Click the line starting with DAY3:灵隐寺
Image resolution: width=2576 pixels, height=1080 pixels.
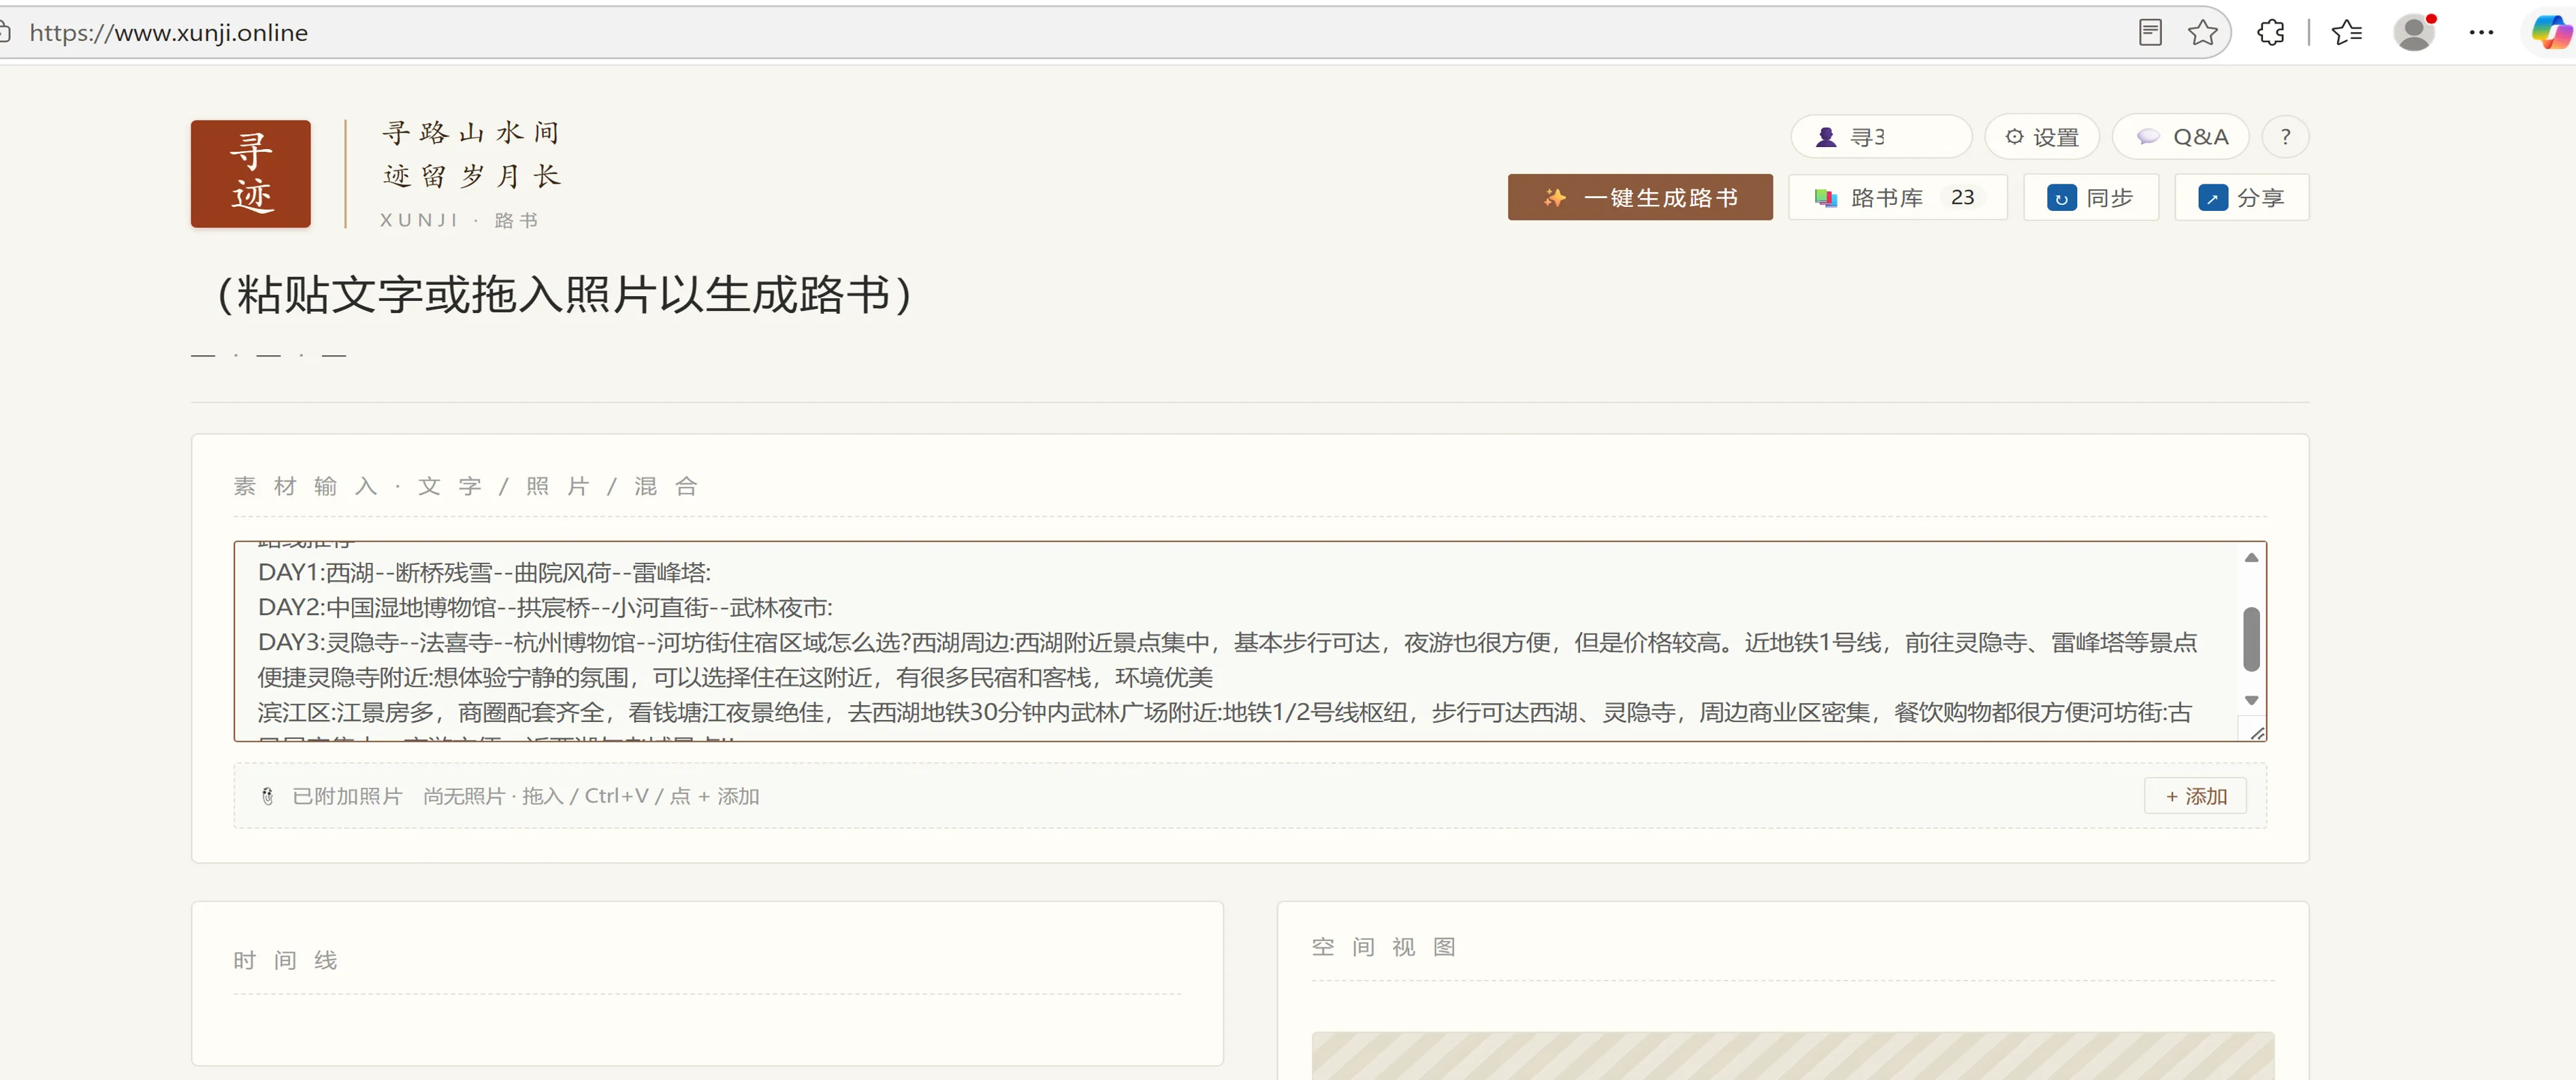[1227, 642]
